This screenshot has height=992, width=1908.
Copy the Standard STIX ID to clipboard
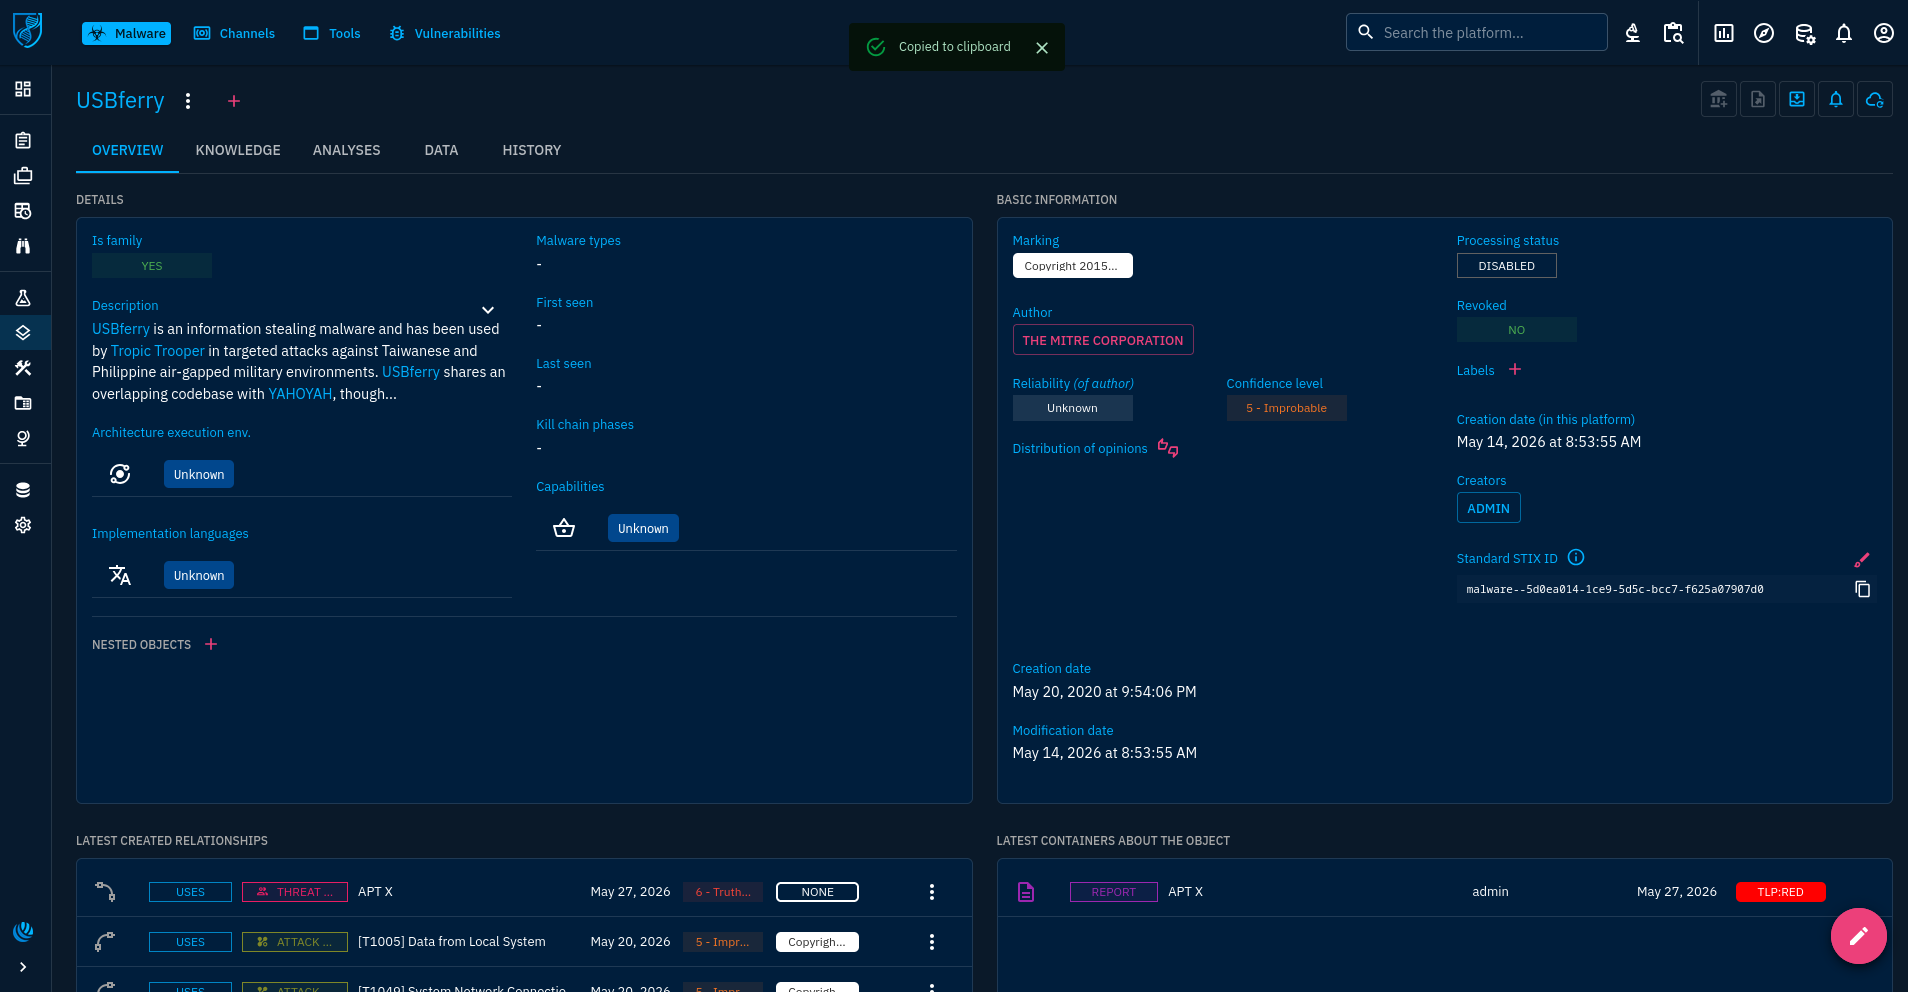[1862, 589]
